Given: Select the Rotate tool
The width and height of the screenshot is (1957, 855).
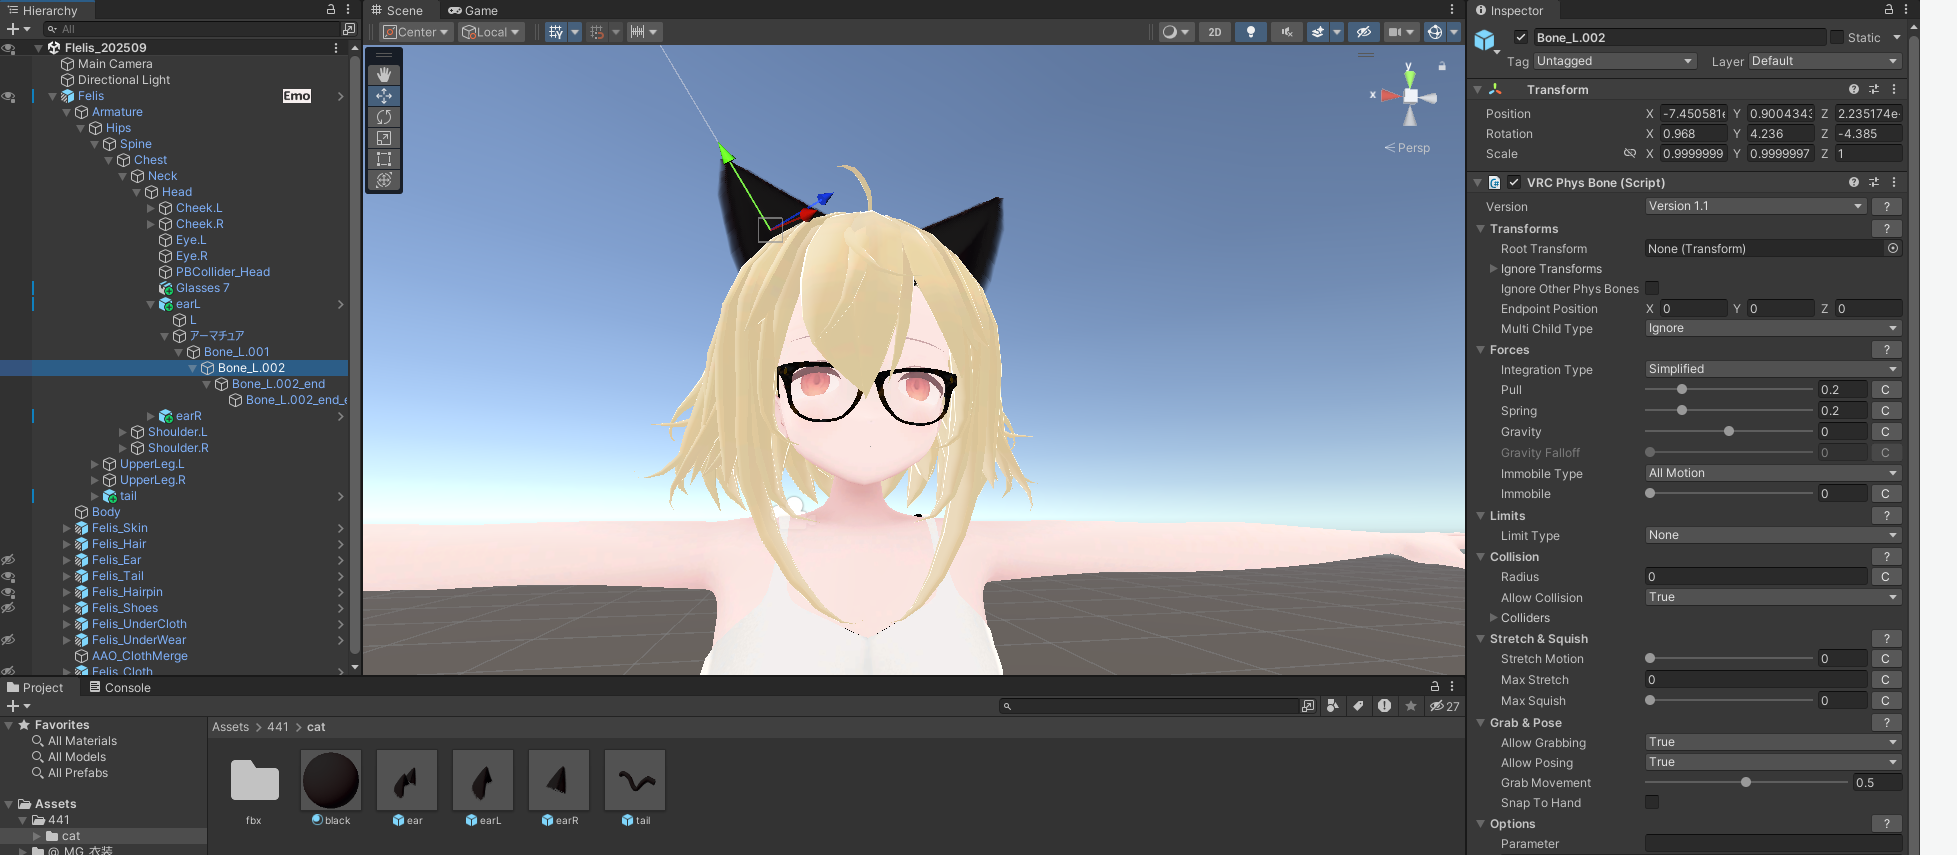Looking at the screenshot, I should [384, 117].
